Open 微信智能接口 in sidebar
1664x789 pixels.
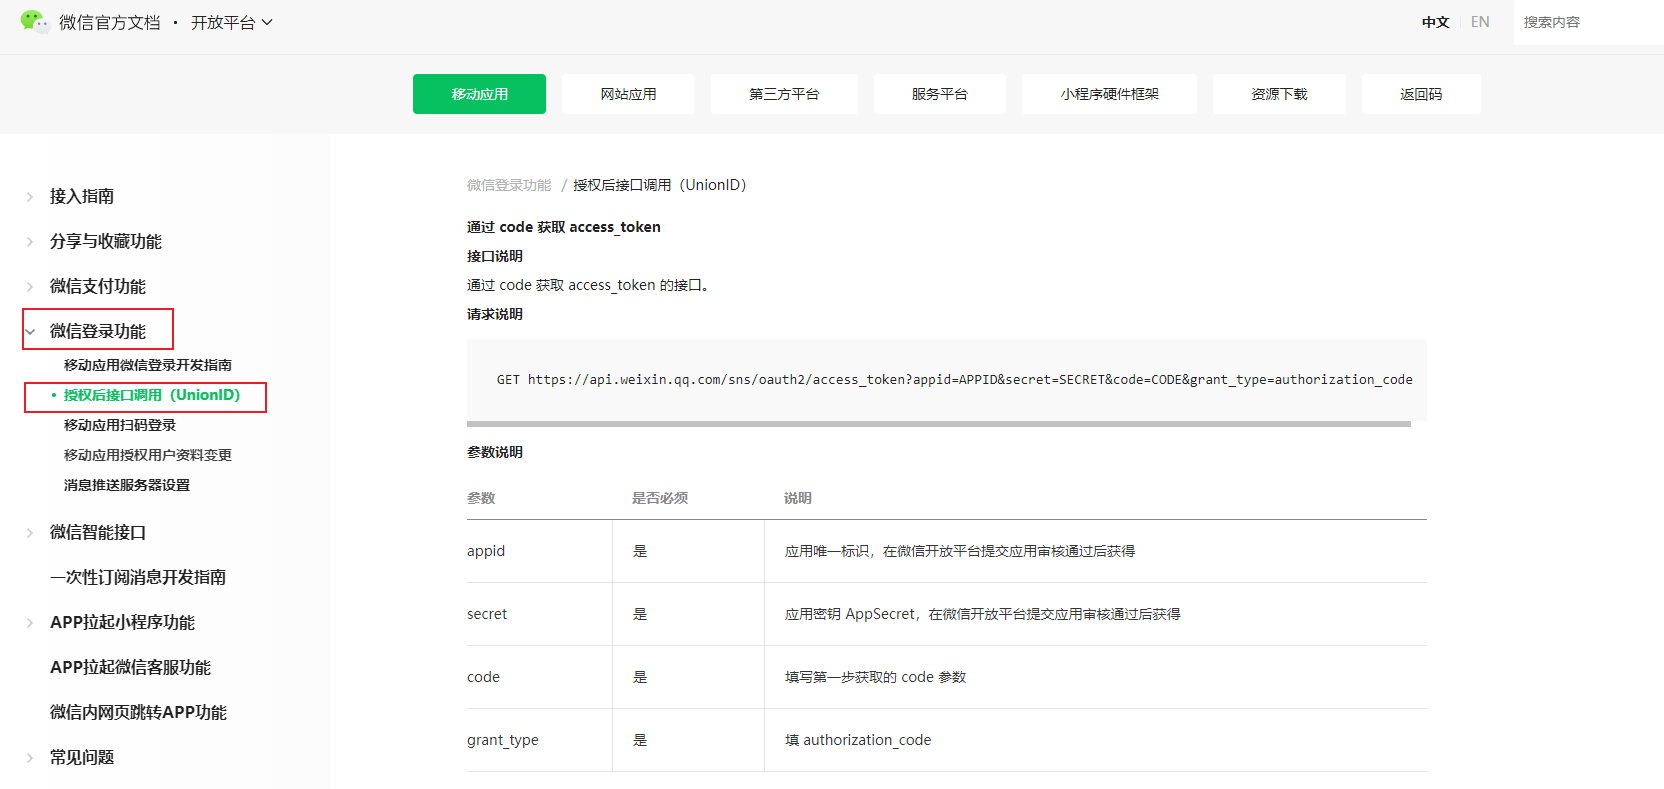[x=98, y=532]
